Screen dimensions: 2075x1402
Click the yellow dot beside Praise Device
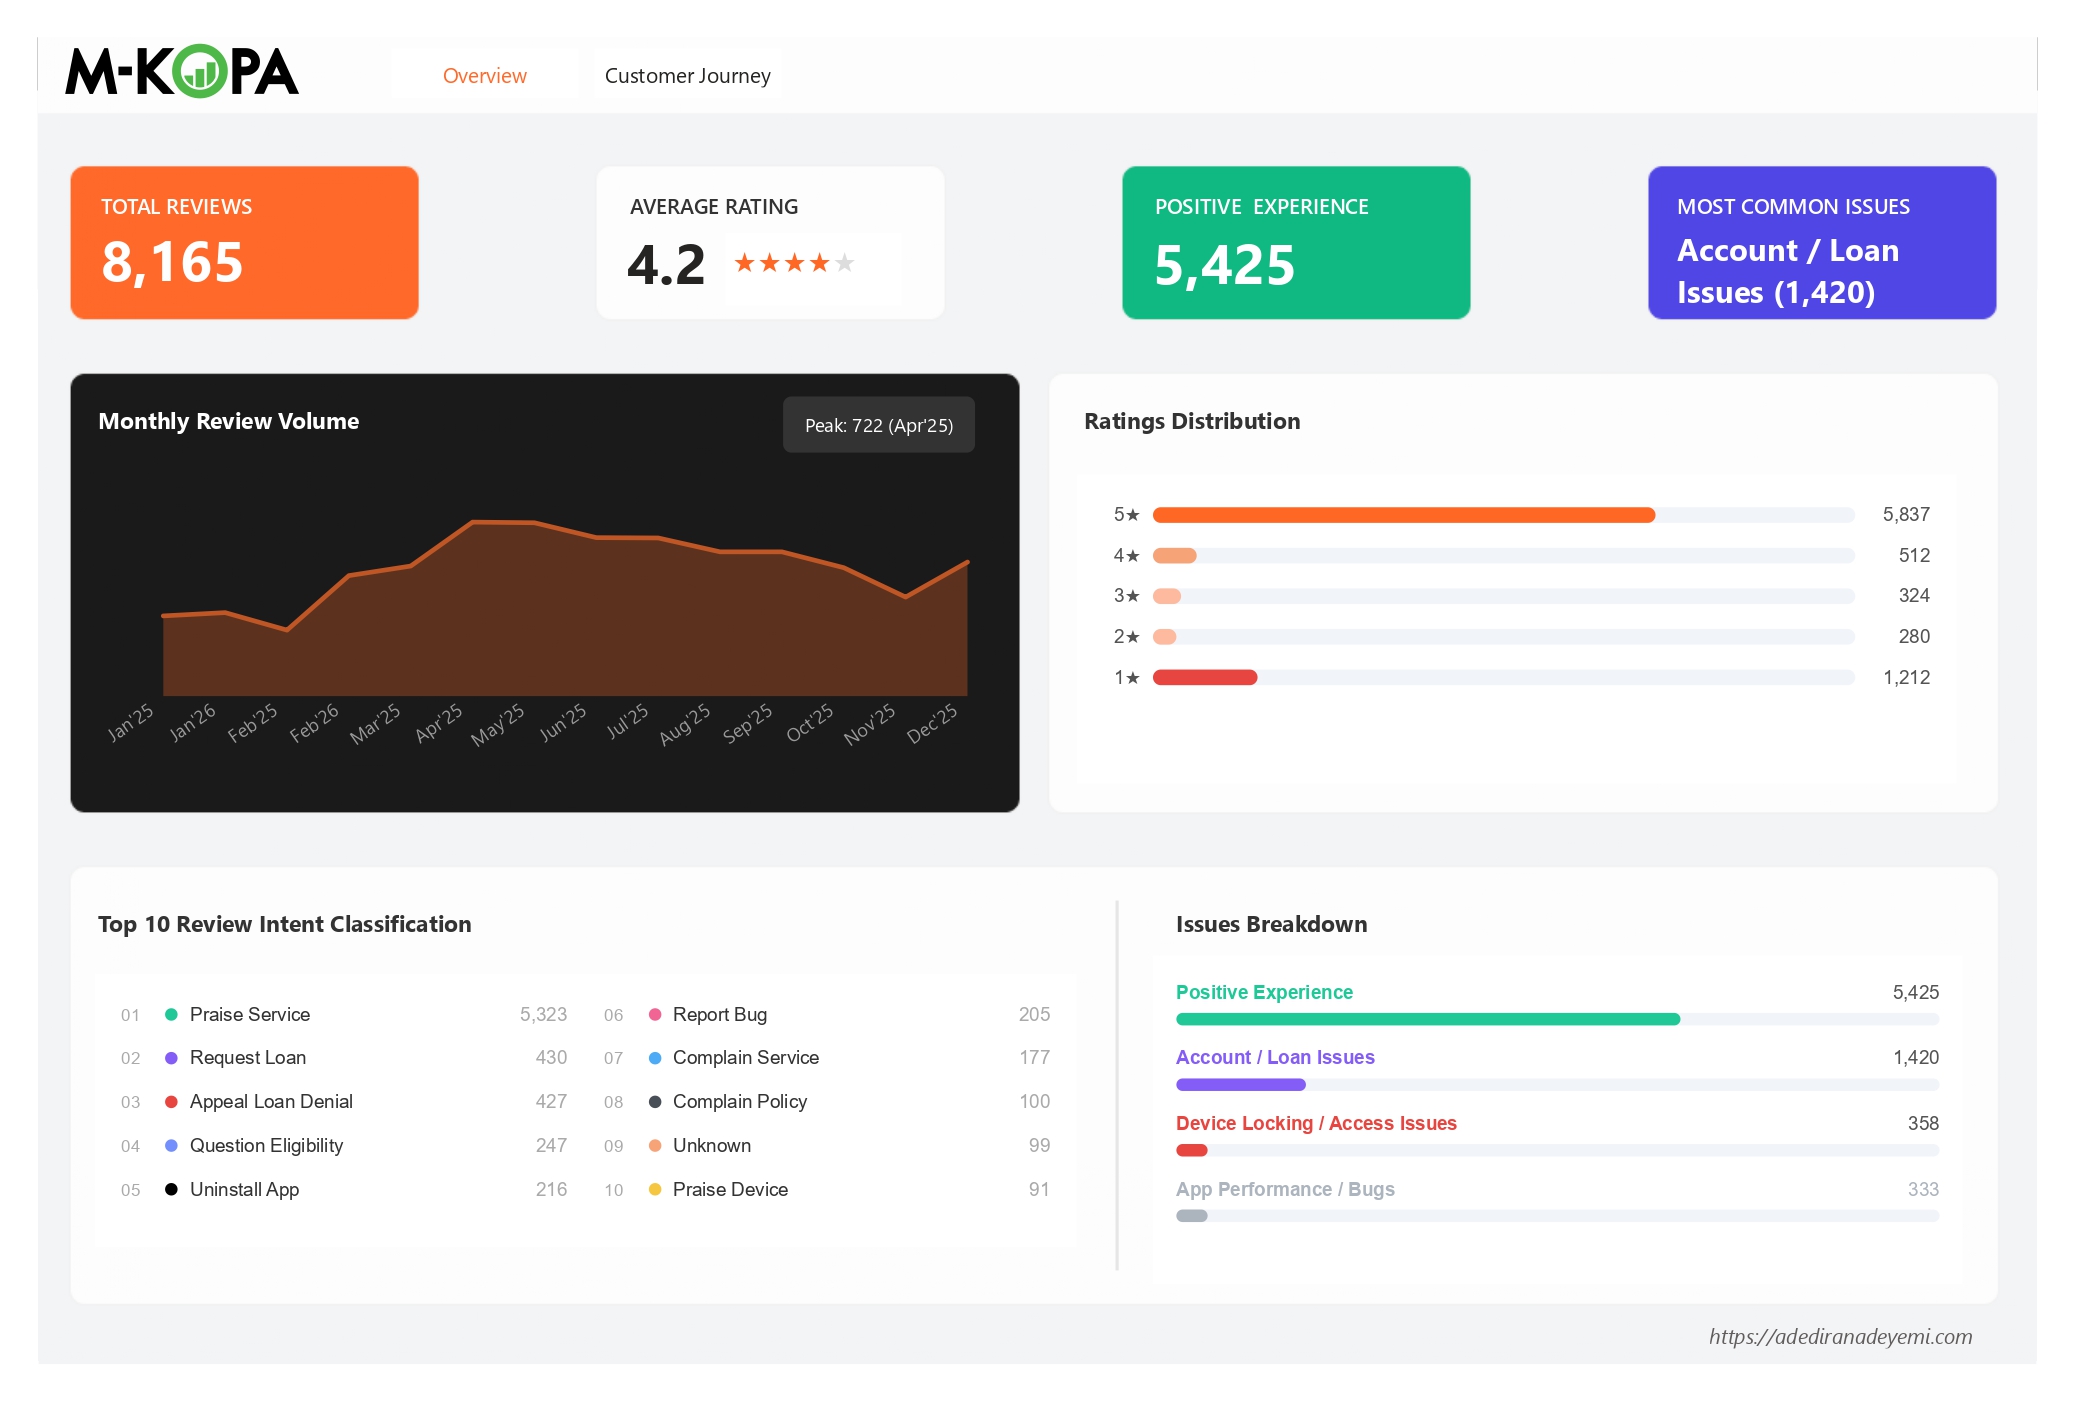point(654,1189)
